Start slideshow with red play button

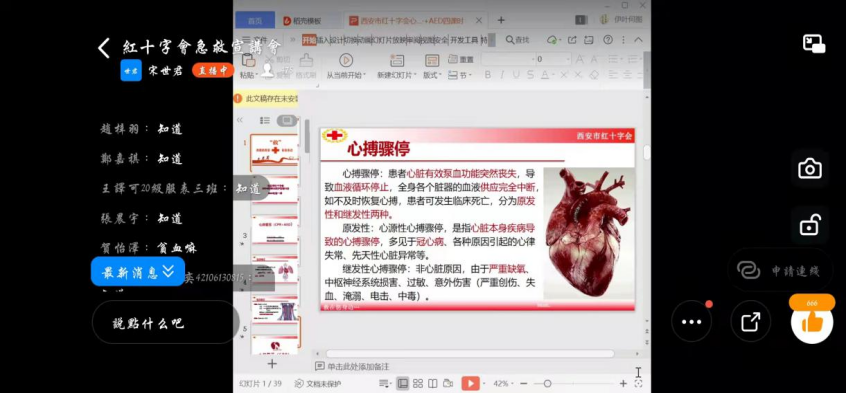pyautogui.click(x=470, y=383)
